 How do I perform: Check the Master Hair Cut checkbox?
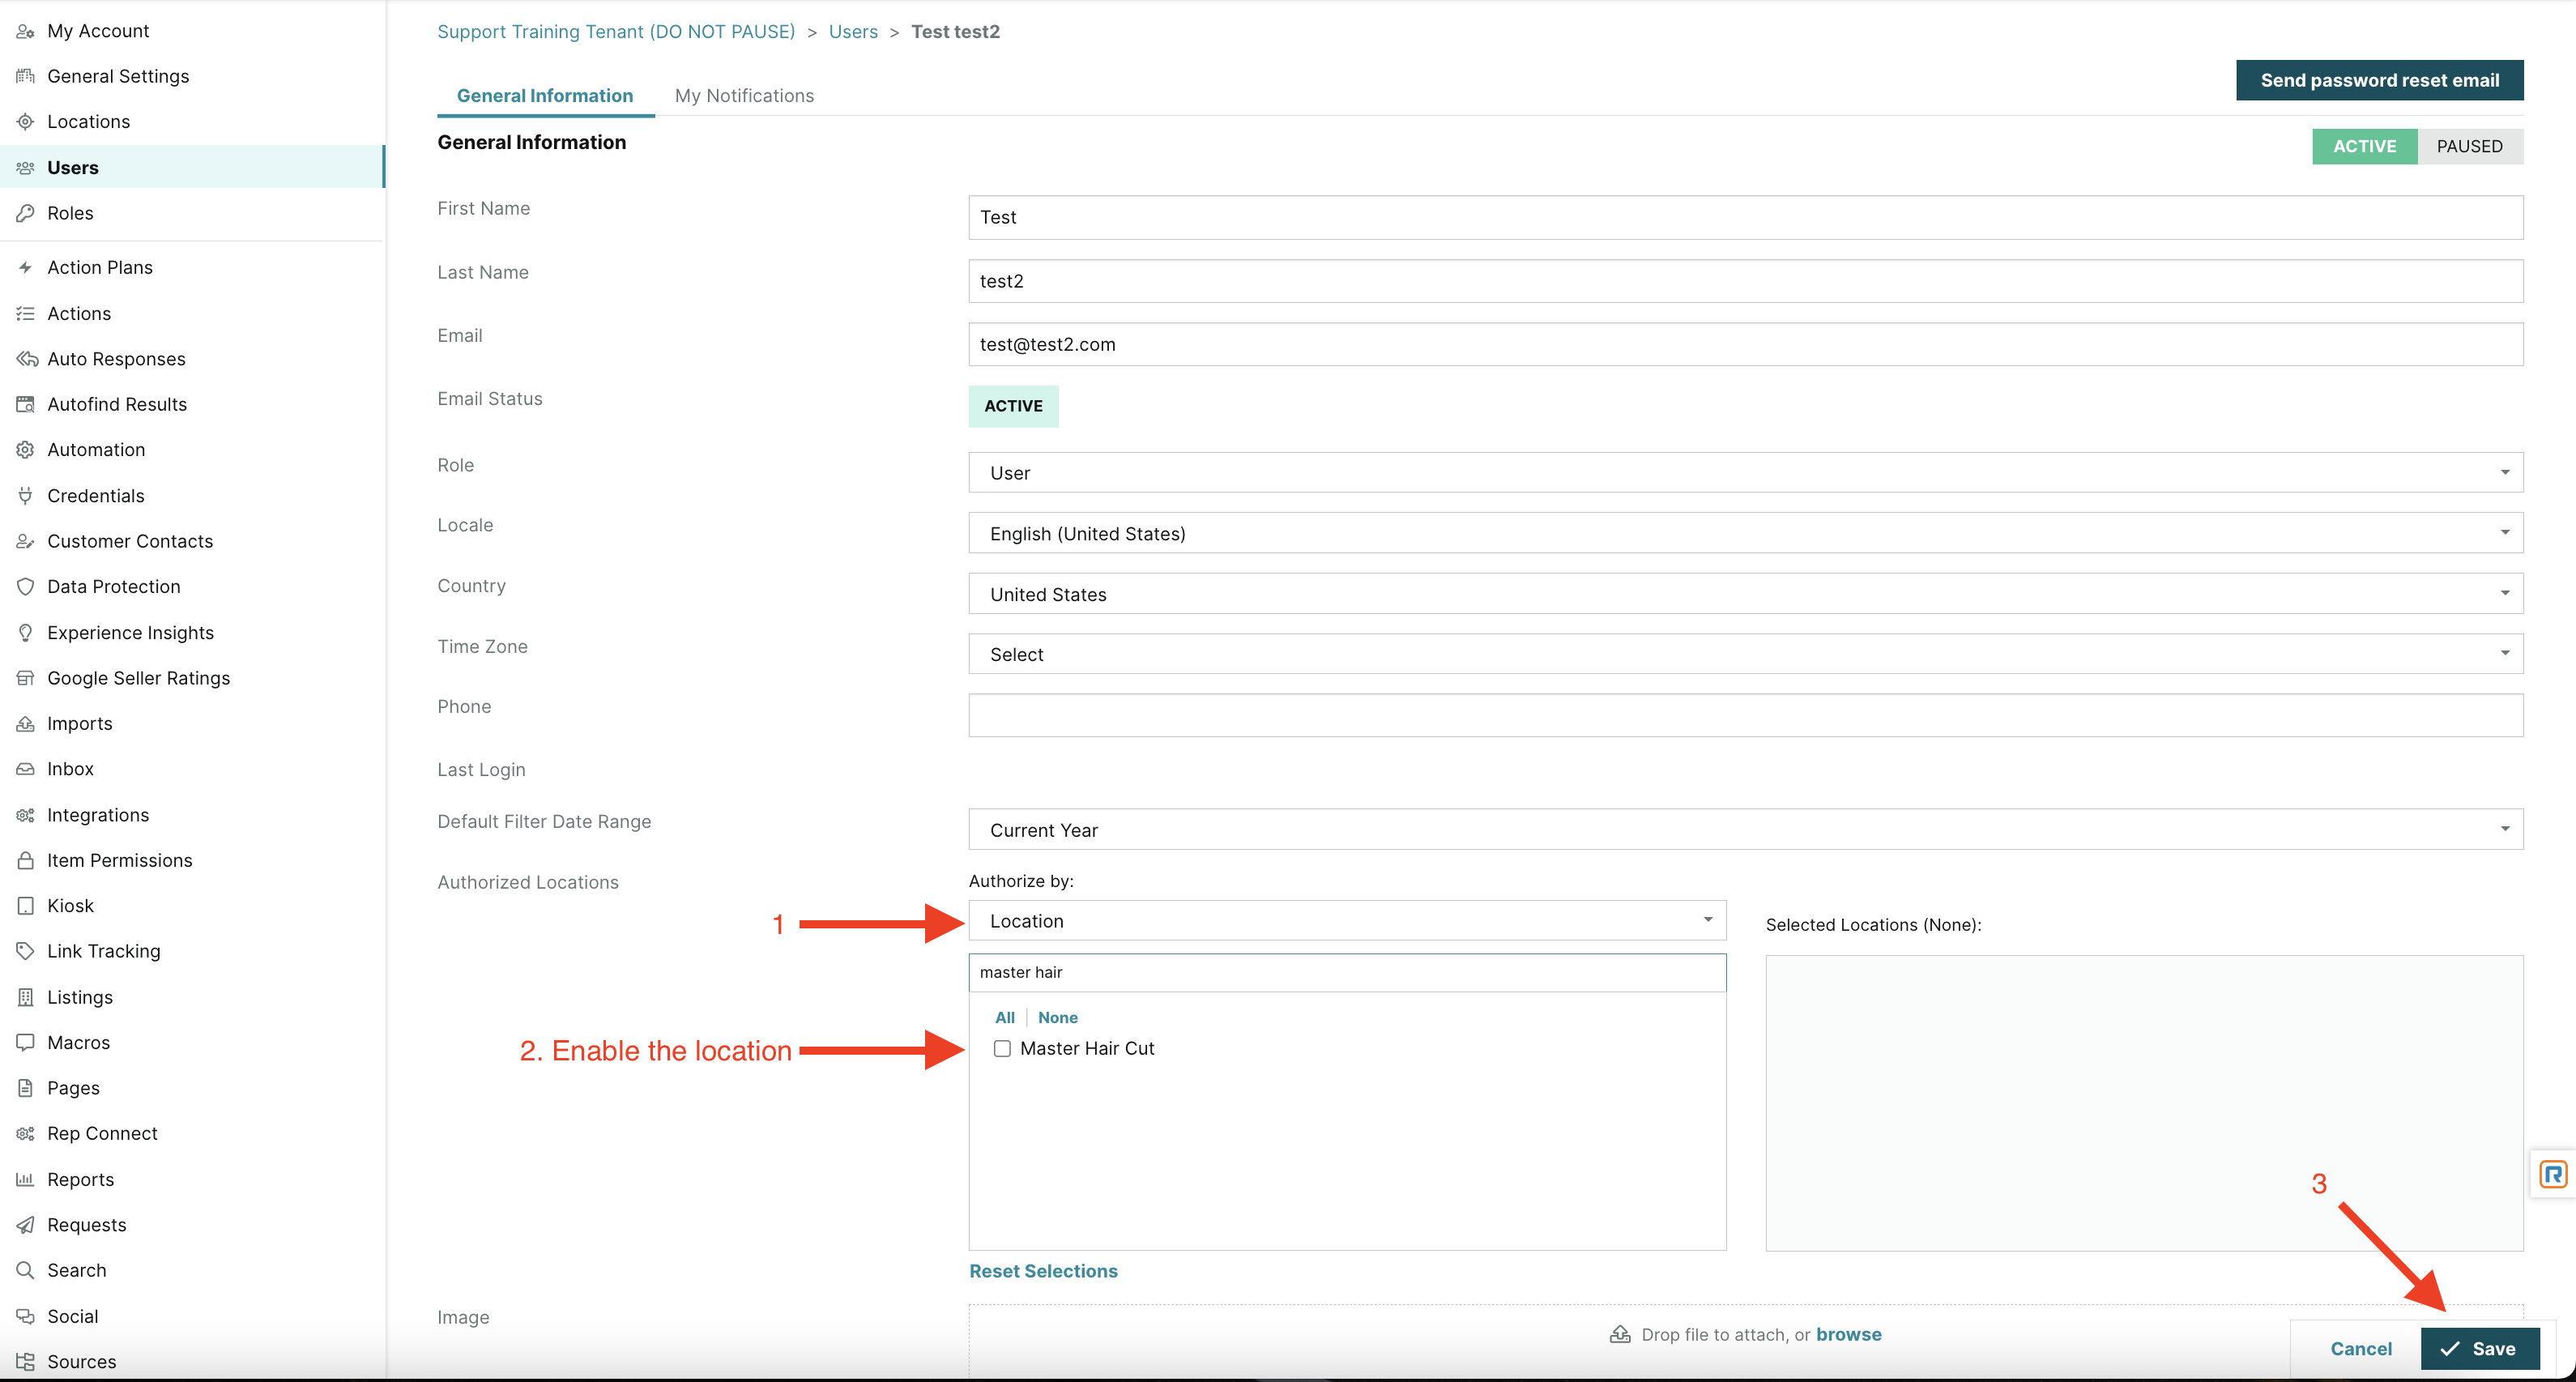(1002, 1049)
